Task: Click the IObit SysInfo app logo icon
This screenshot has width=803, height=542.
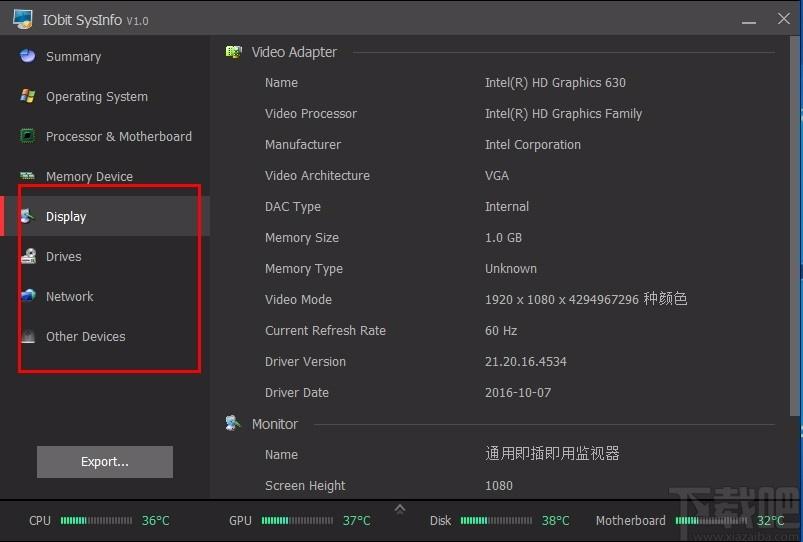Action: tap(23, 19)
